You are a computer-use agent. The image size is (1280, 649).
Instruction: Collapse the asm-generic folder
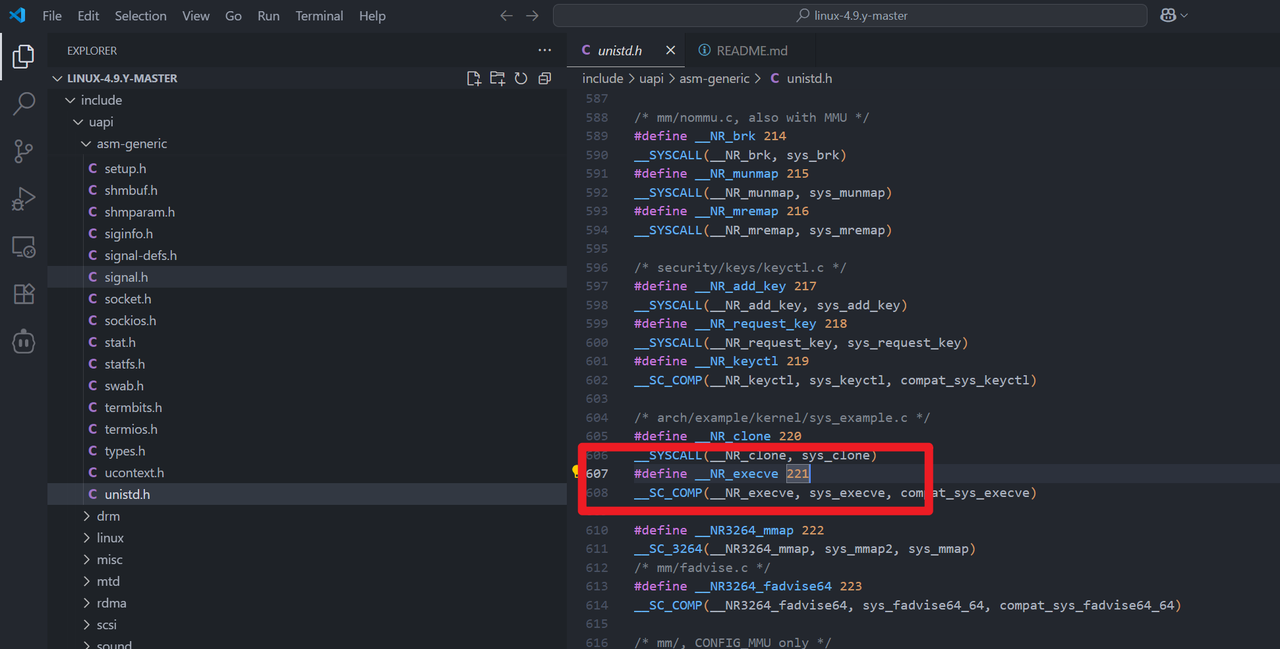coord(131,144)
